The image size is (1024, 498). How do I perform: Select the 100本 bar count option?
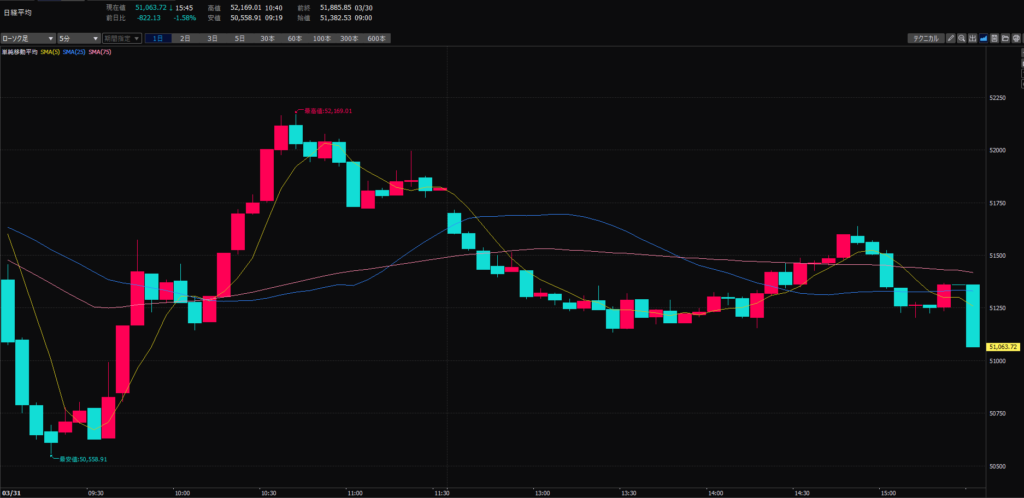tap(321, 38)
